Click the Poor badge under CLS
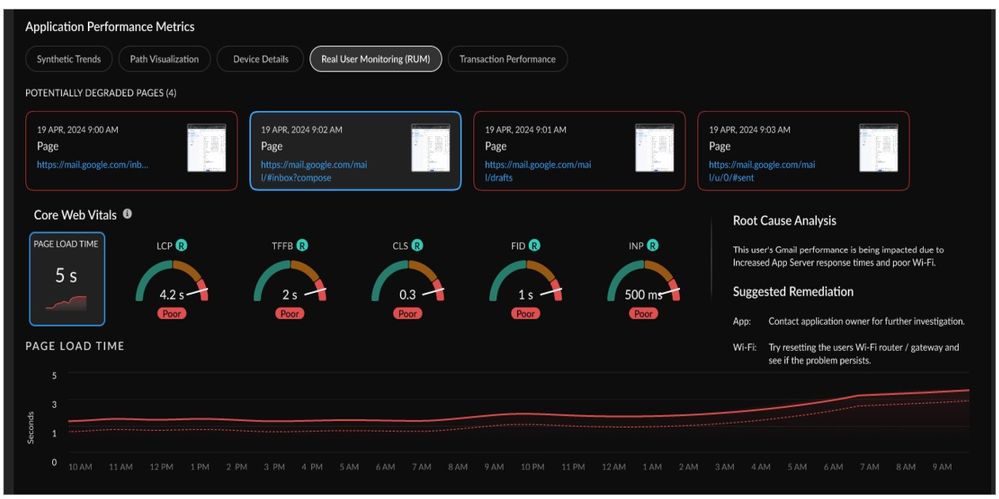Screen dimensions: 999x499 coord(408,314)
